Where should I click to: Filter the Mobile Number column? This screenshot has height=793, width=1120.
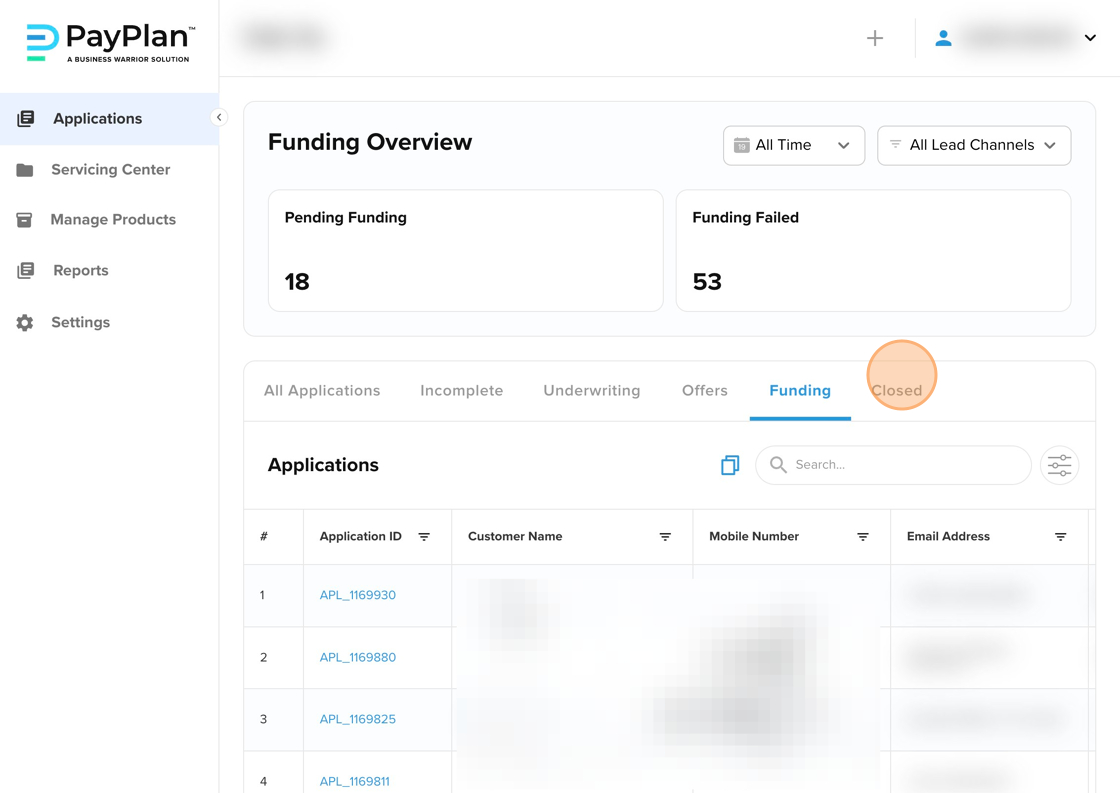pos(863,537)
